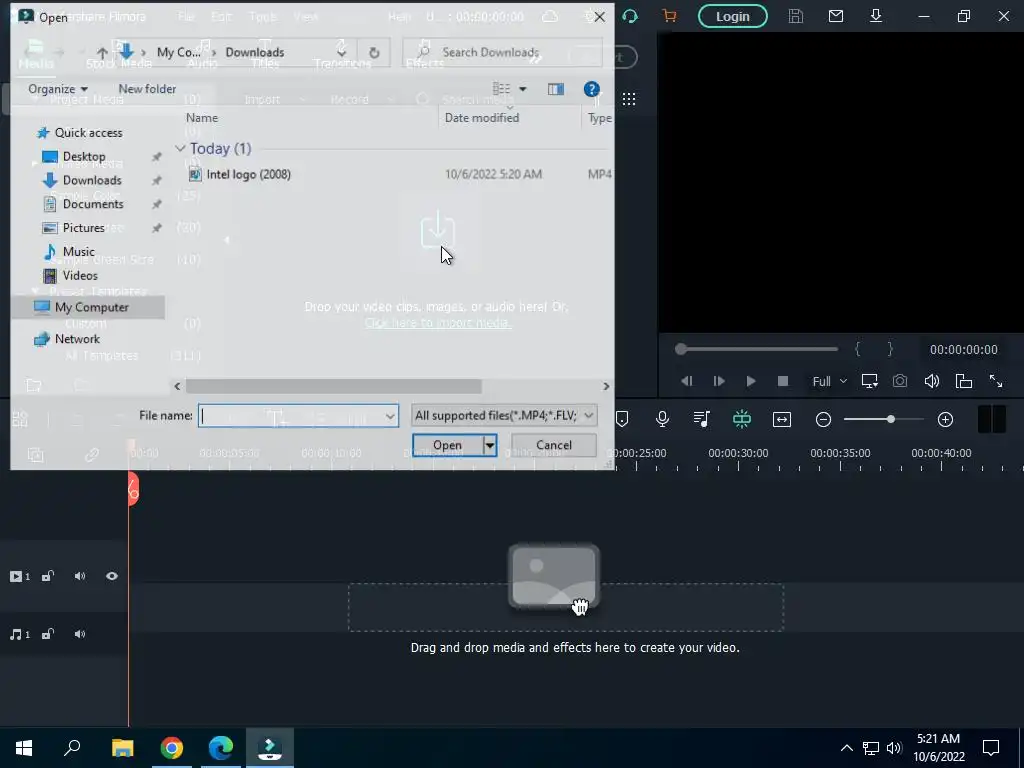Open the Full preview quality dropdown
This screenshot has height=768, width=1024.
pos(829,381)
